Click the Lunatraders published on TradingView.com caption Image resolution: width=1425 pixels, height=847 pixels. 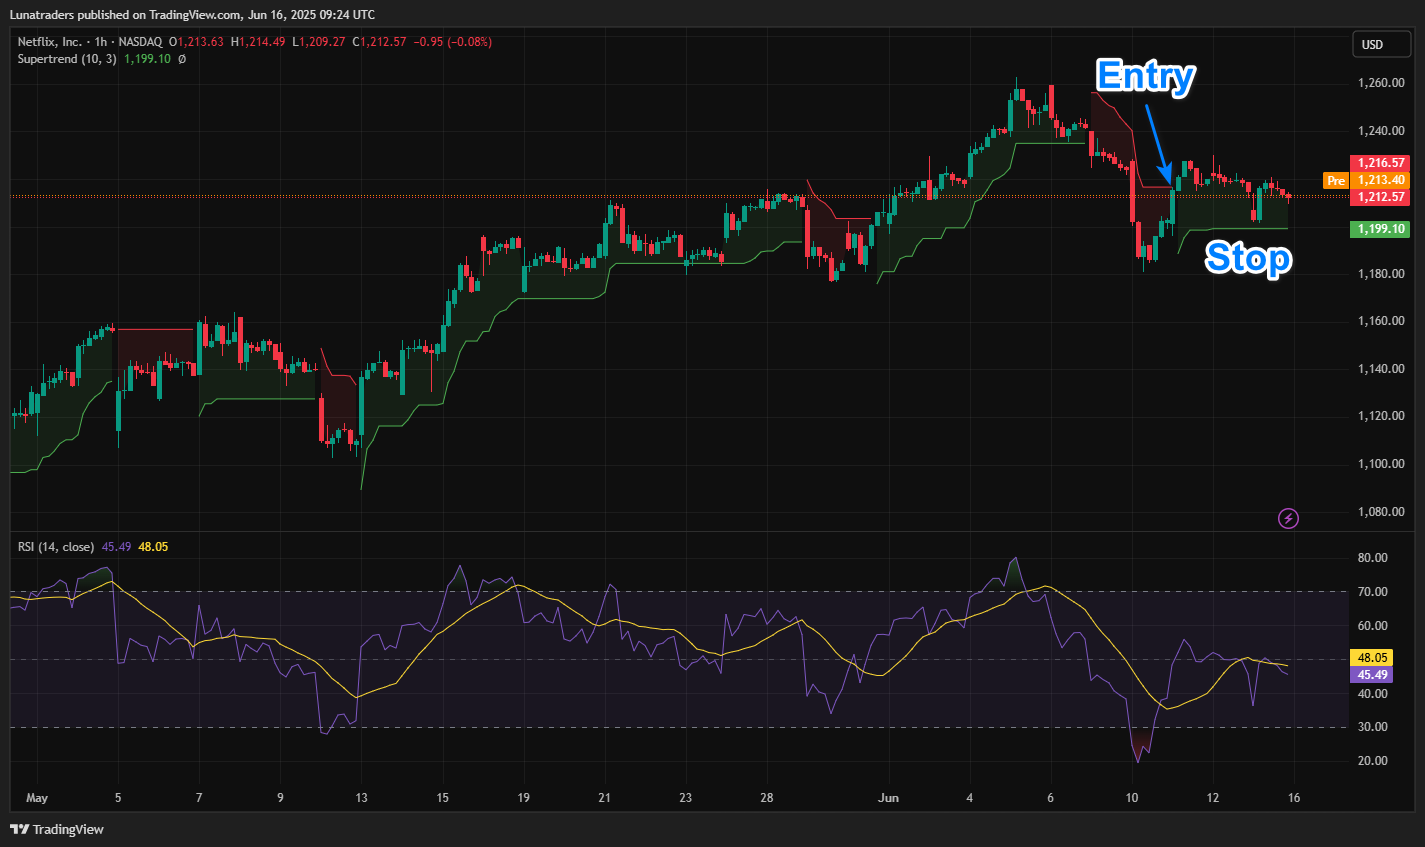pyautogui.click(x=192, y=14)
